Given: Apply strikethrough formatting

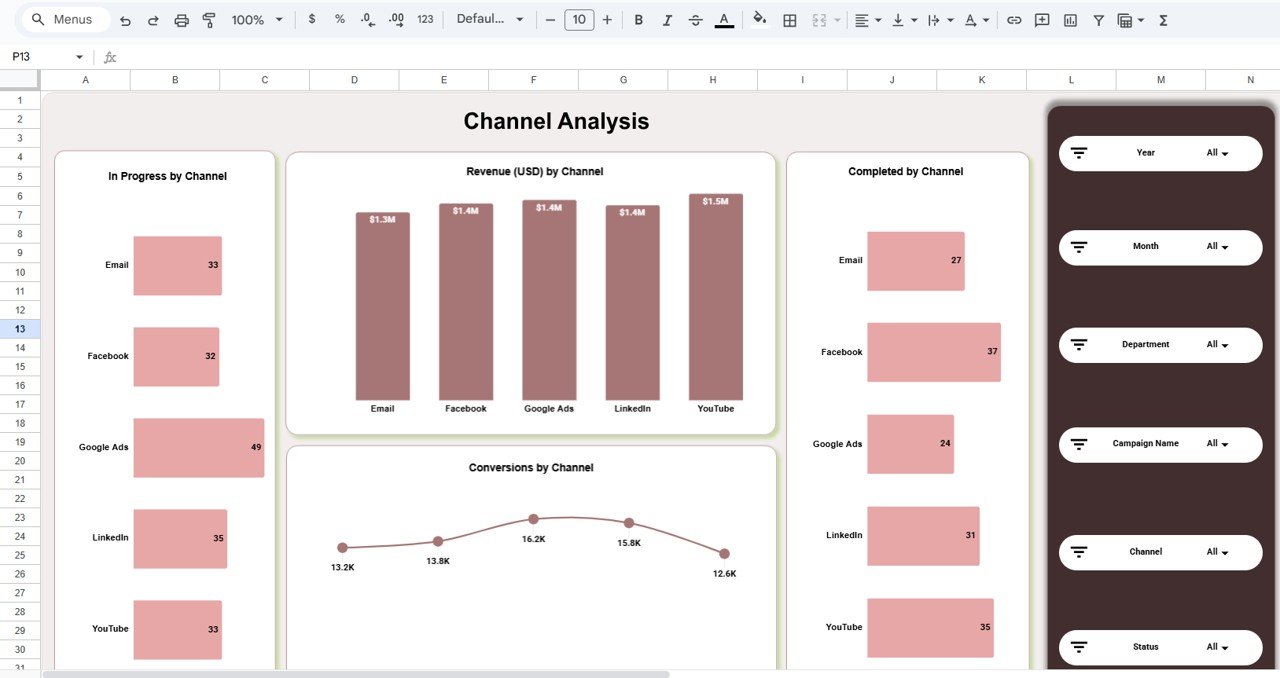Looking at the screenshot, I should (x=695, y=19).
